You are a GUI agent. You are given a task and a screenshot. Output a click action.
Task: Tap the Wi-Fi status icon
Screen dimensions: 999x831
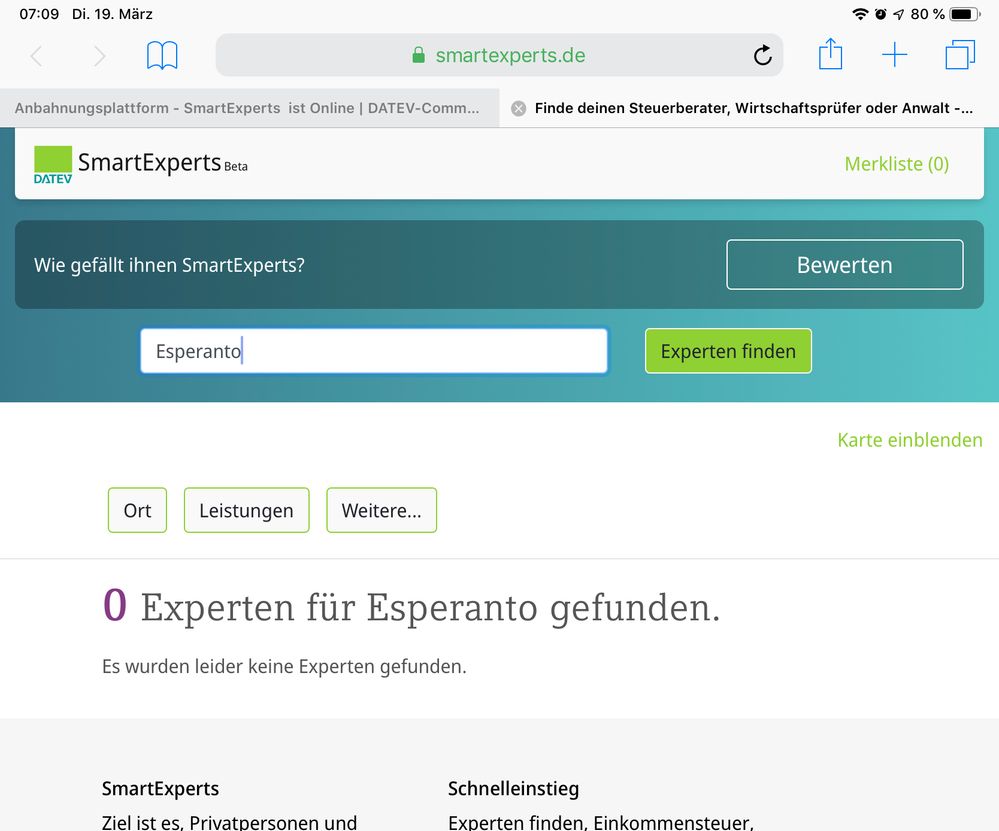click(860, 14)
